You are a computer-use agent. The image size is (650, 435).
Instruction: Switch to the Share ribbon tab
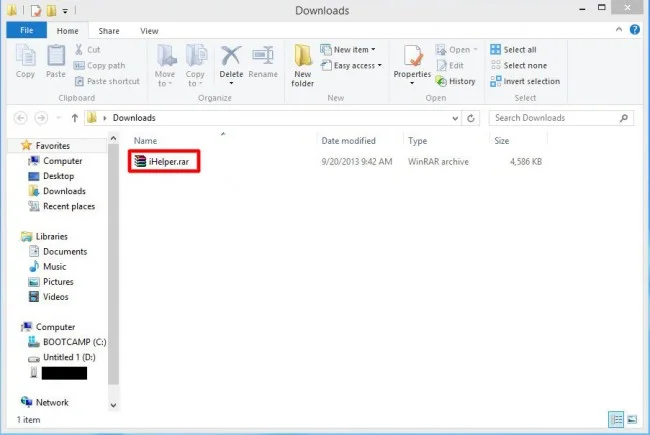pyautogui.click(x=109, y=31)
